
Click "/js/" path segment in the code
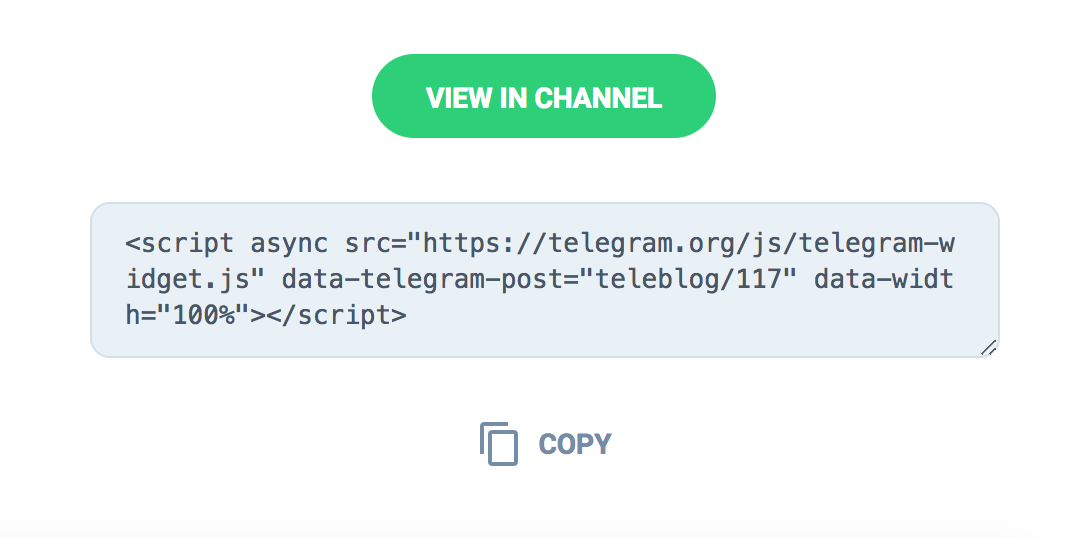(x=767, y=244)
